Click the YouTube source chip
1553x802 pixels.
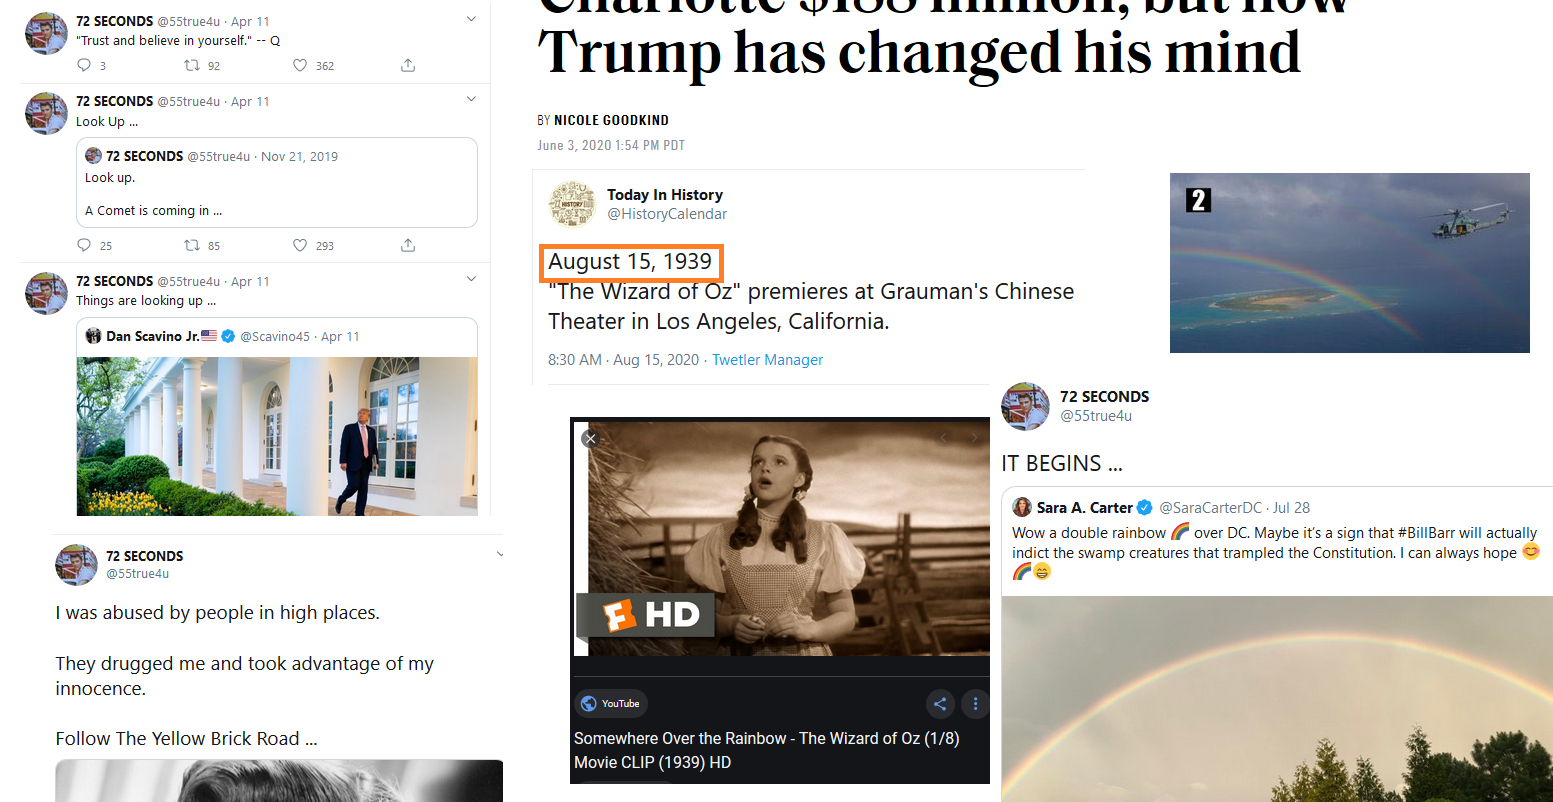(x=611, y=704)
